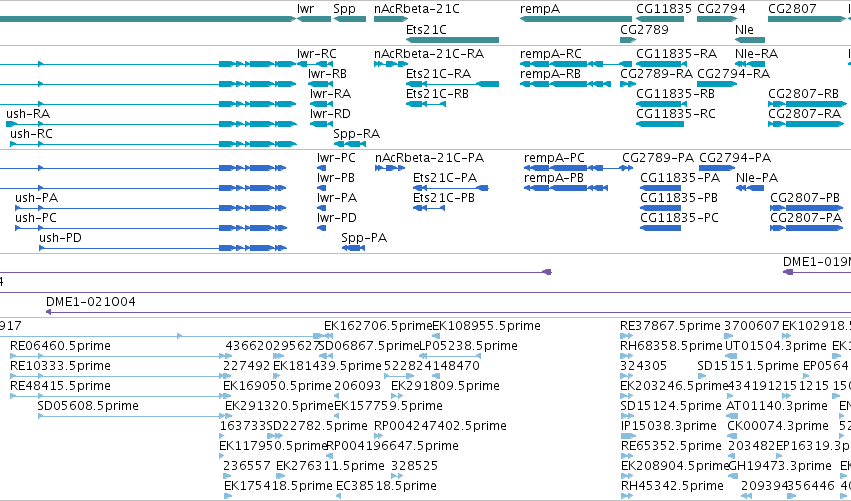The height and width of the screenshot is (501, 851).
Task: Click the RE37867.5prime EST label
Action: (x=670, y=326)
